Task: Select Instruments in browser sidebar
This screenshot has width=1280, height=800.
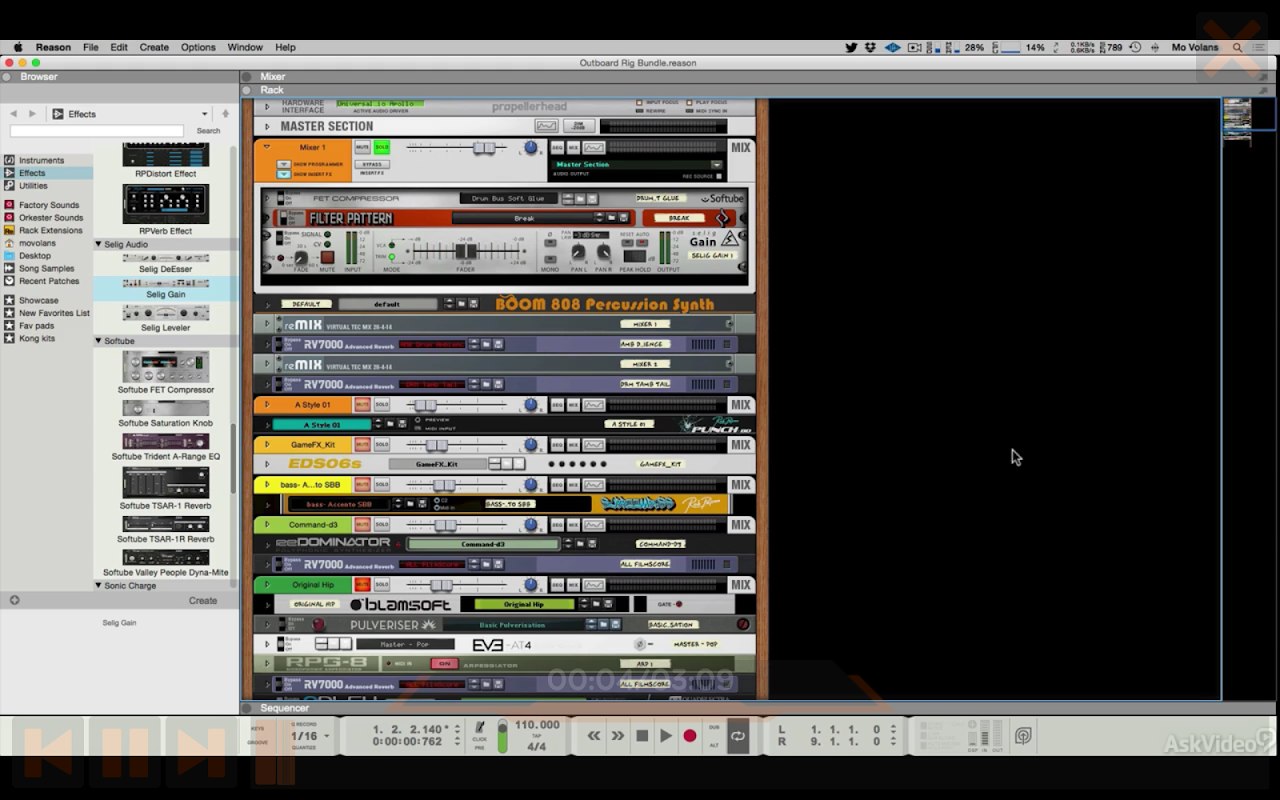Action: coord(41,160)
